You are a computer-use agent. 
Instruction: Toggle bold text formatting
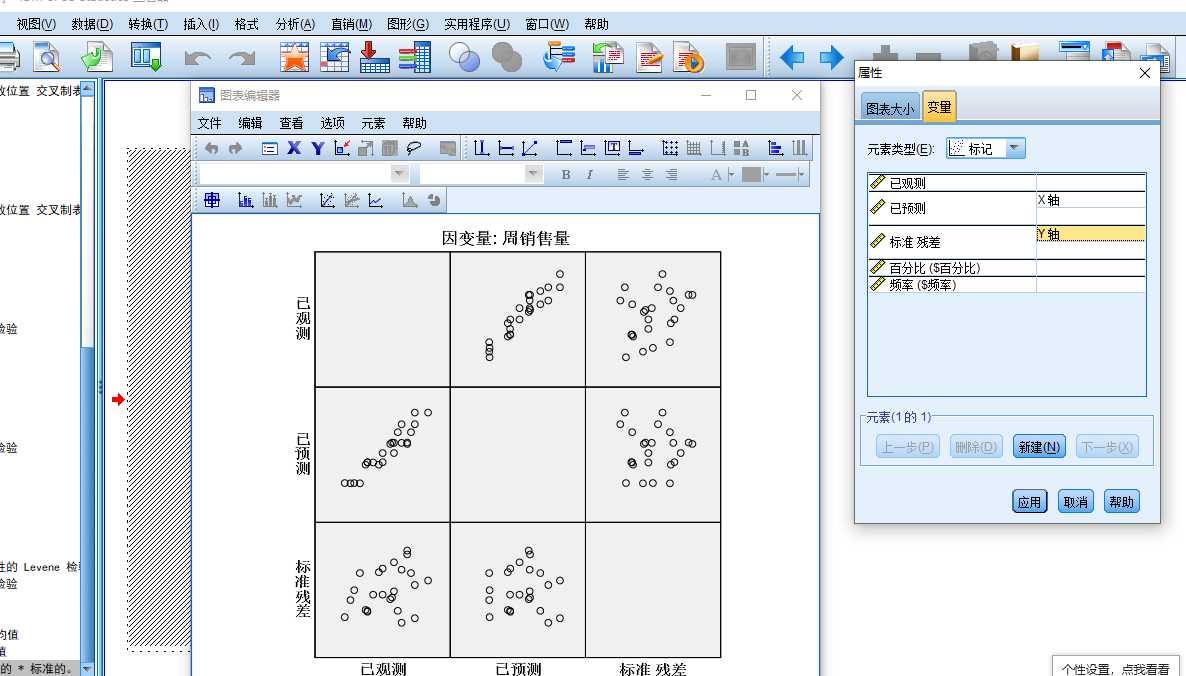point(566,175)
